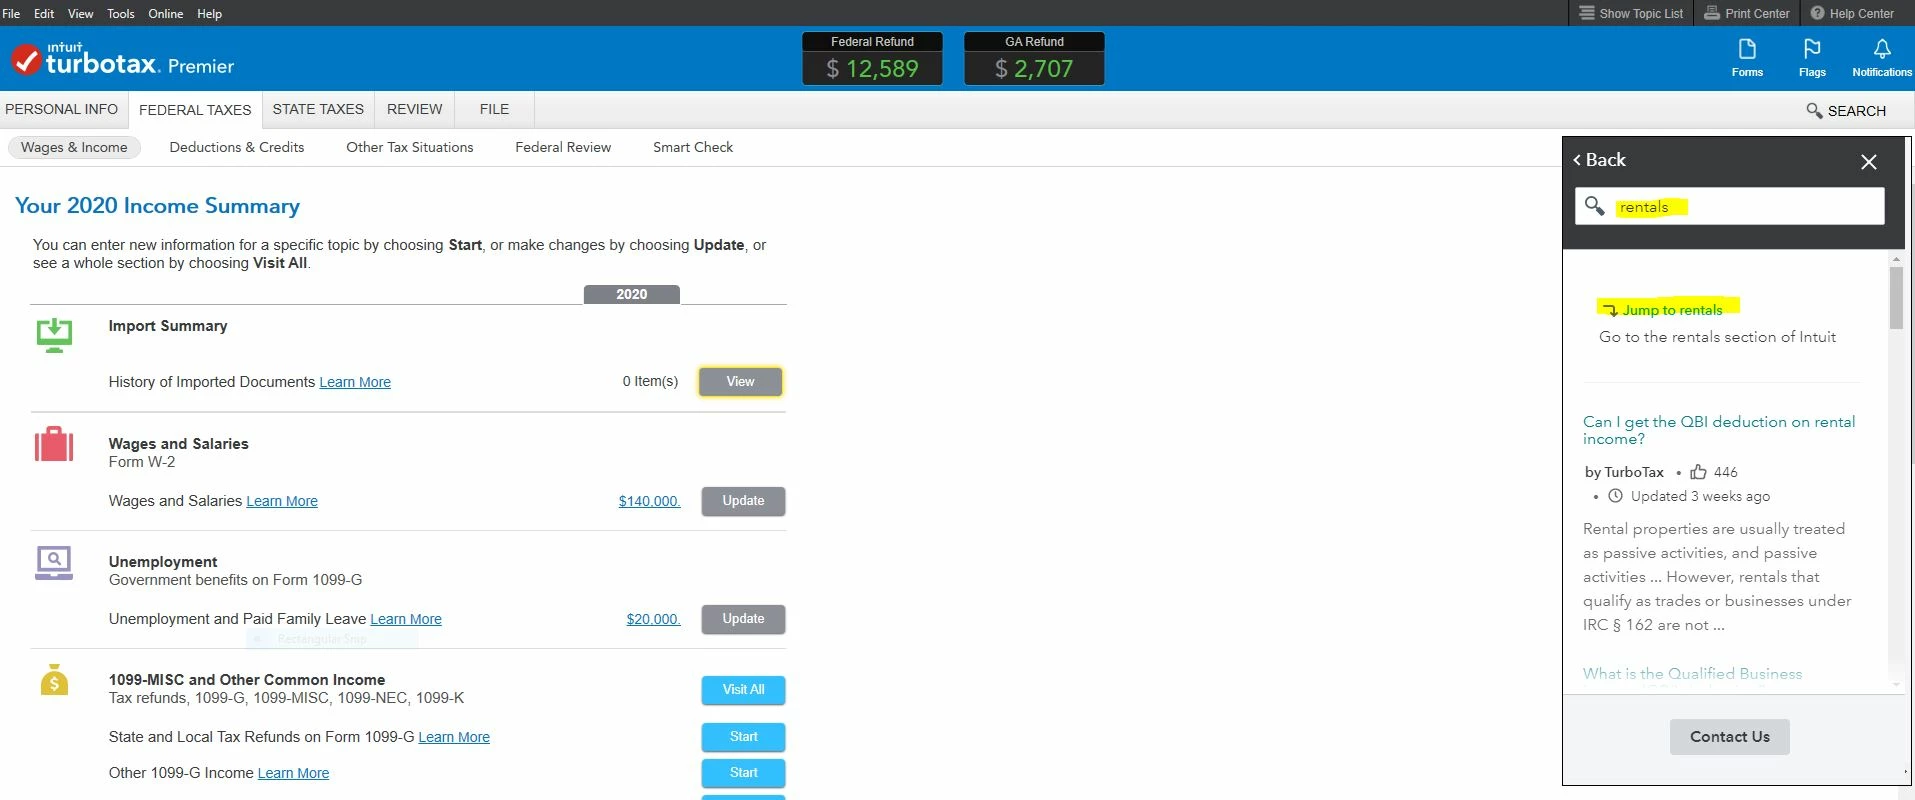Select Deductions & Credits subtab
Screen dimensions: 1915x800
click(237, 147)
